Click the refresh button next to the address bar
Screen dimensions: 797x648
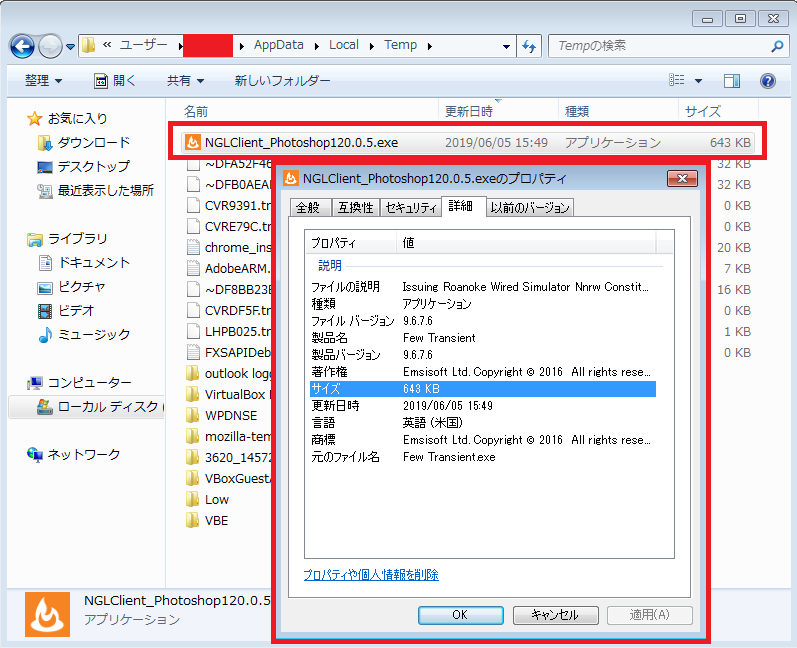click(x=529, y=46)
